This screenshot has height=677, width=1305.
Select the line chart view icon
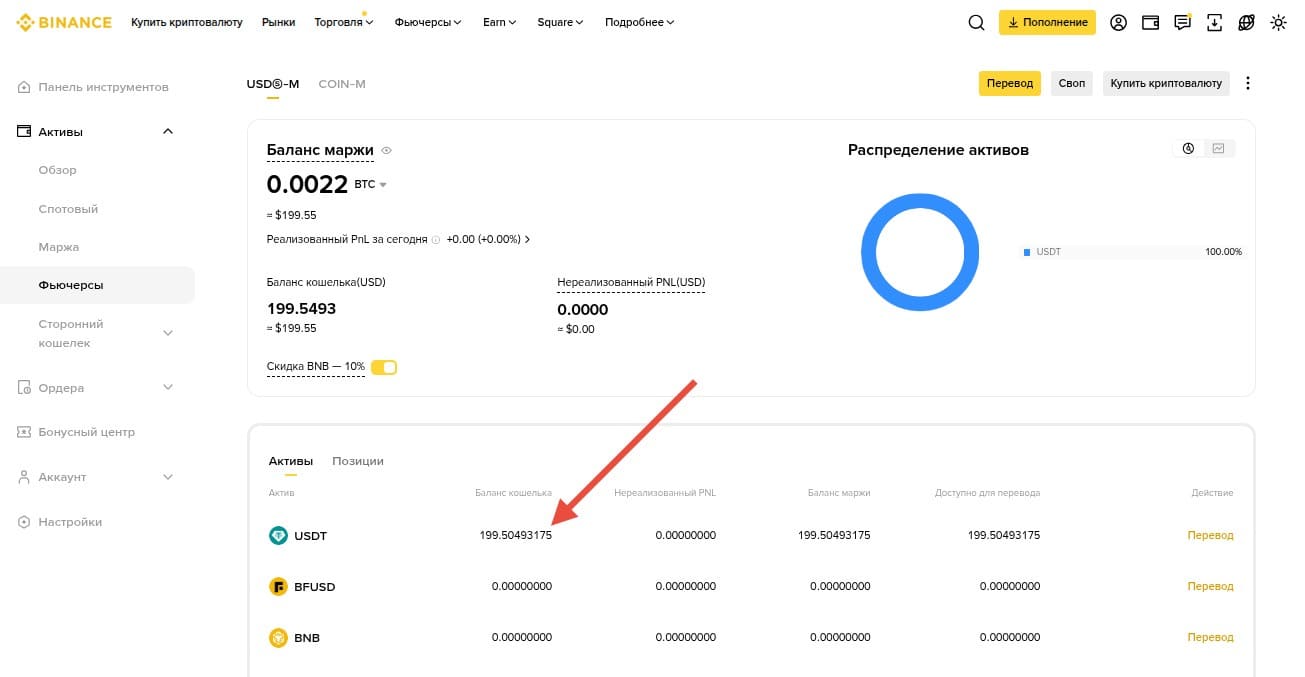[1218, 148]
